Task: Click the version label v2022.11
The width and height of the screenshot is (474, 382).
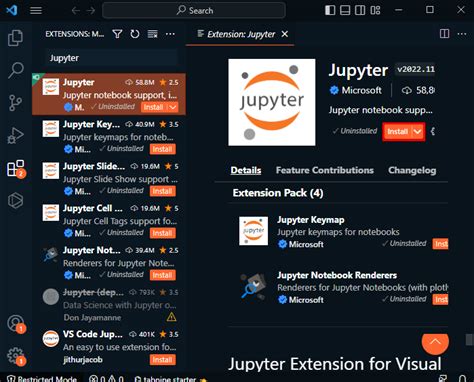Action: coord(416,69)
